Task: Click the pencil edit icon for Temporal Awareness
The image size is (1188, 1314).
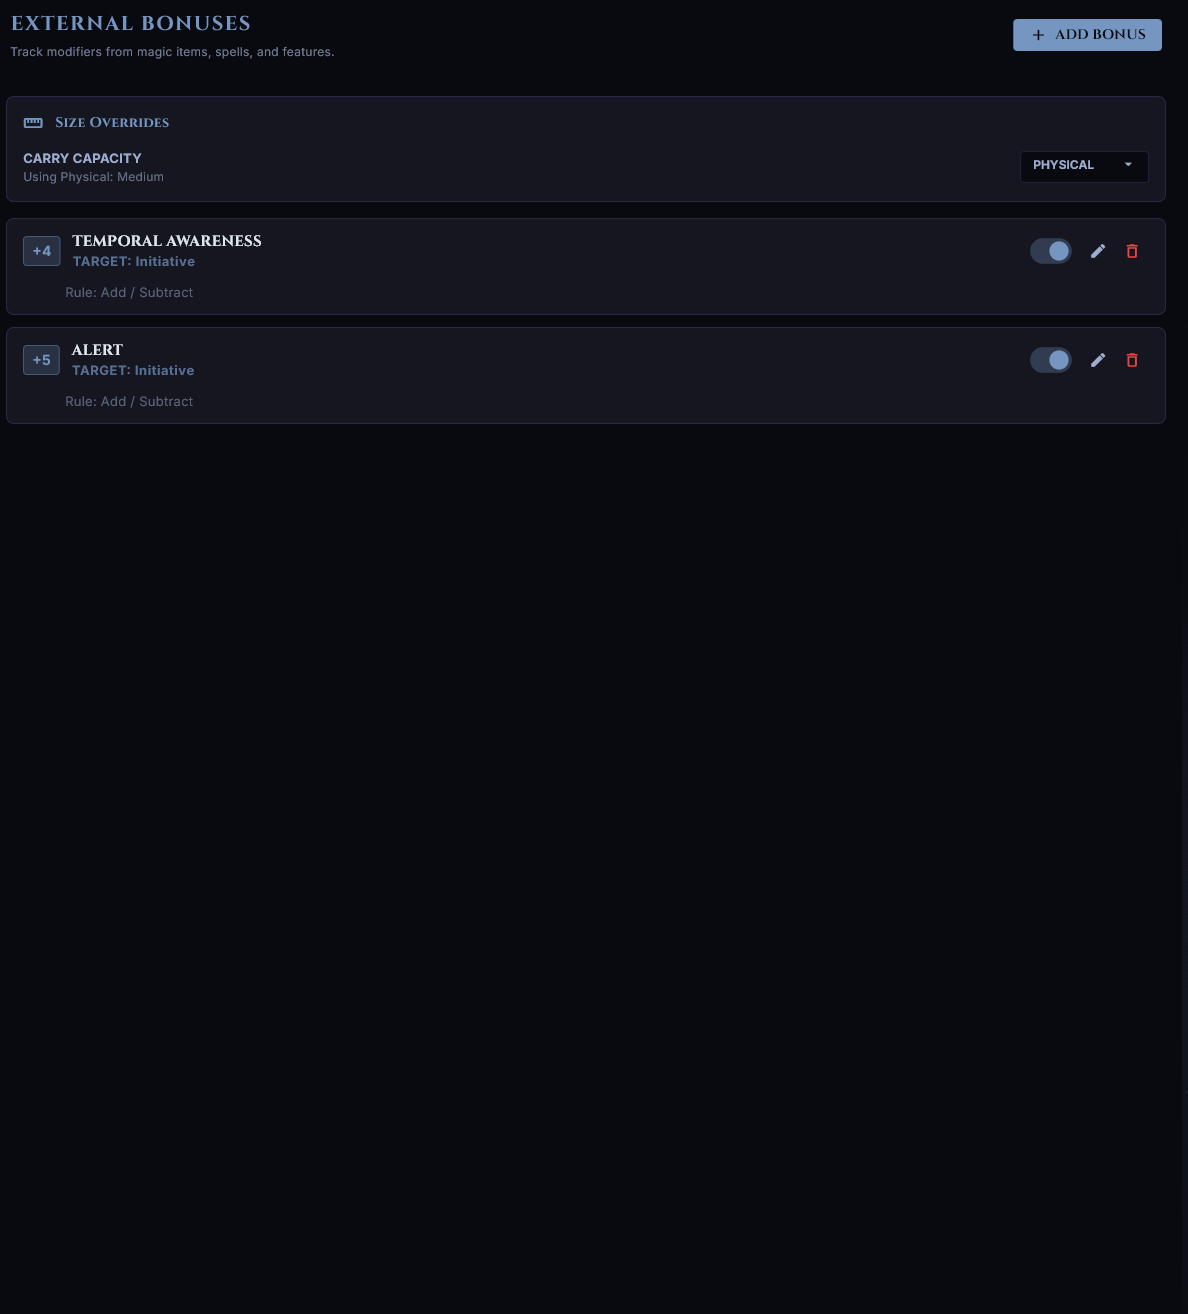Action: tap(1098, 251)
